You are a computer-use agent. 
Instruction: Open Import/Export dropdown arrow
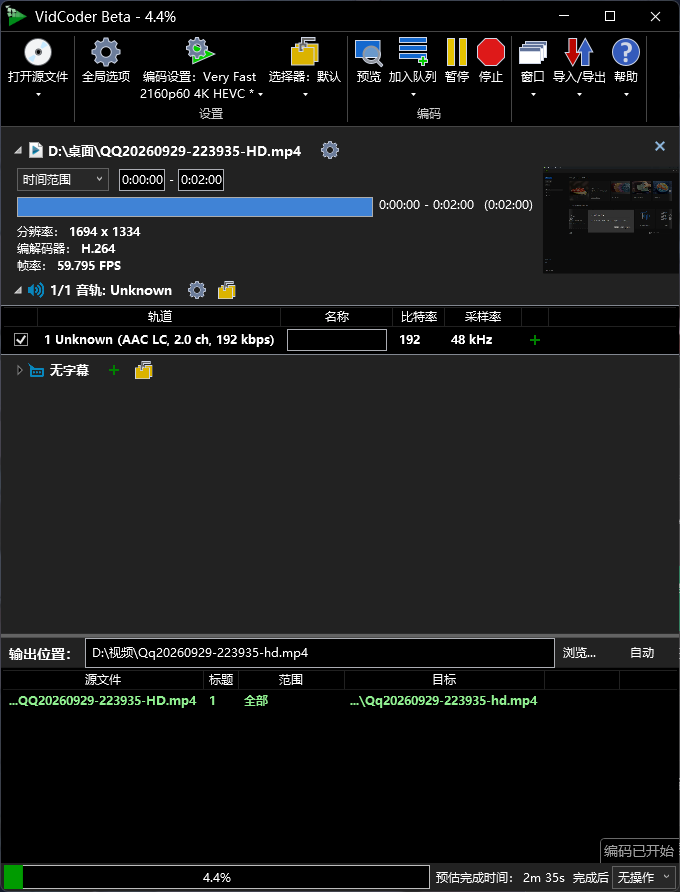(x=579, y=94)
